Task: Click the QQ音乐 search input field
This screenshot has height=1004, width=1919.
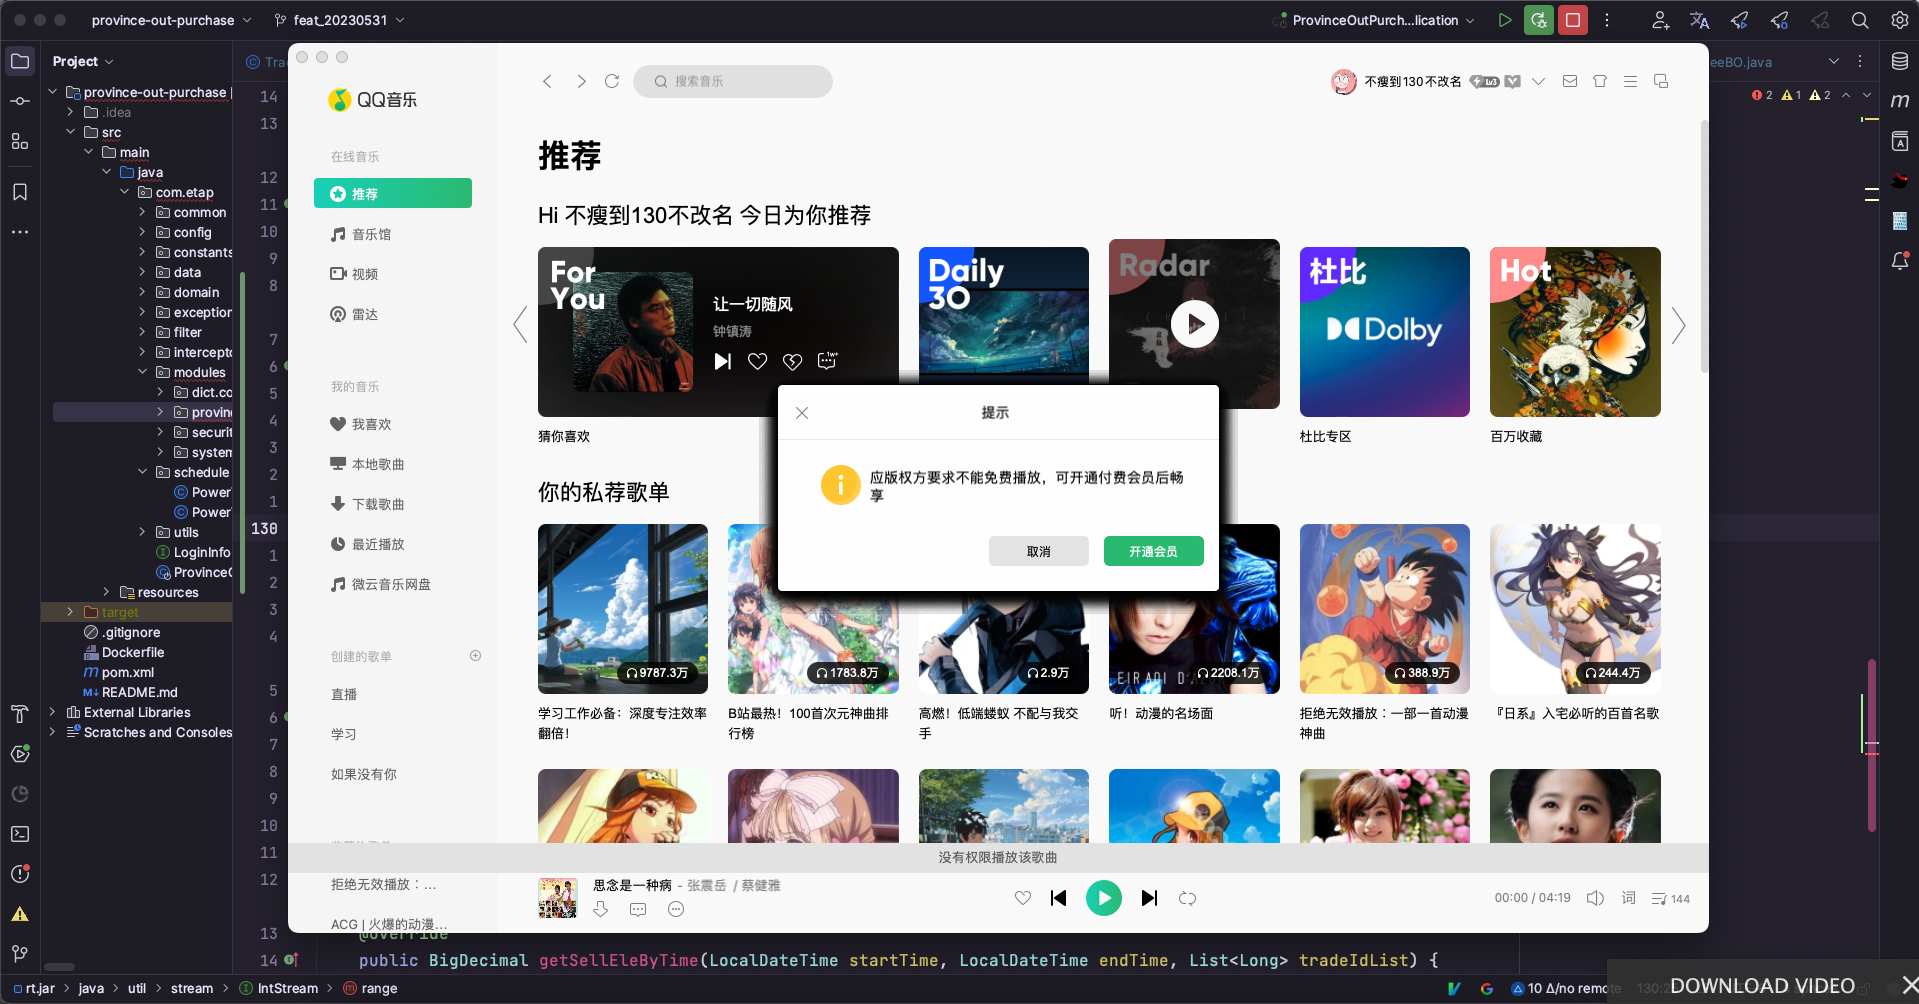Action: pyautogui.click(x=733, y=81)
